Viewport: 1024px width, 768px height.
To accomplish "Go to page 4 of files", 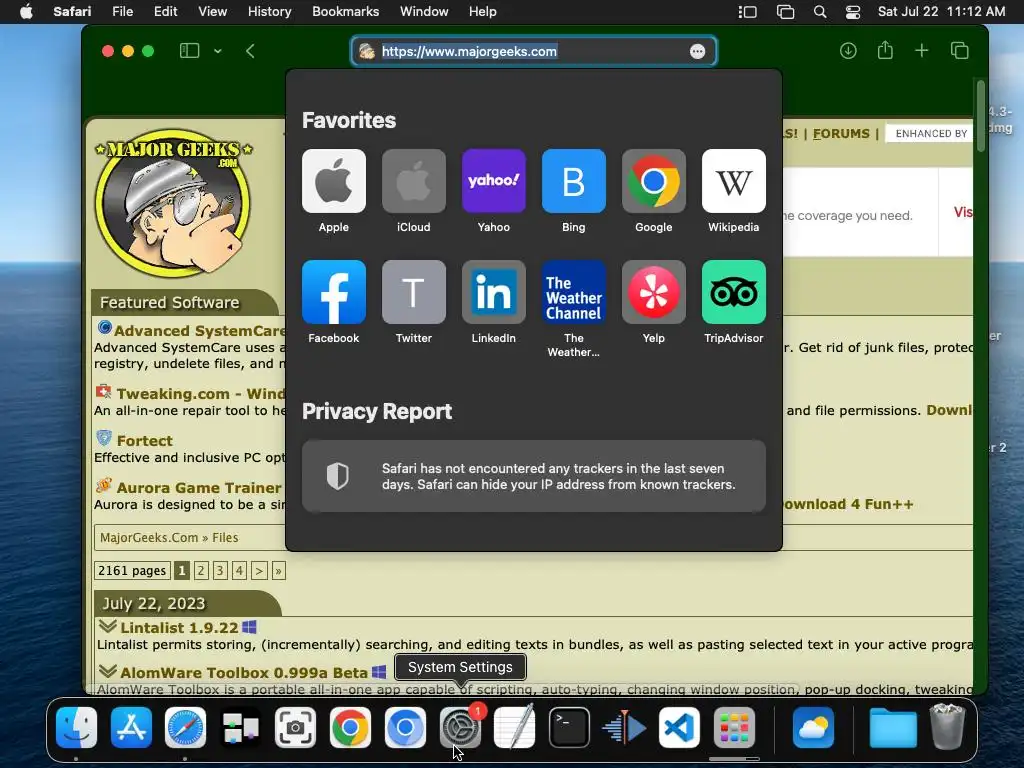I will point(240,571).
